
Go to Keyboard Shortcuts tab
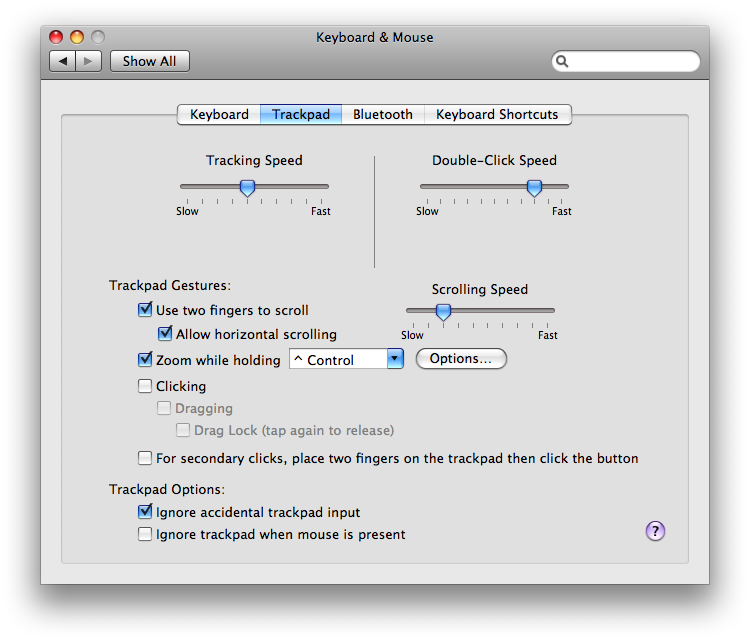[497, 115]
